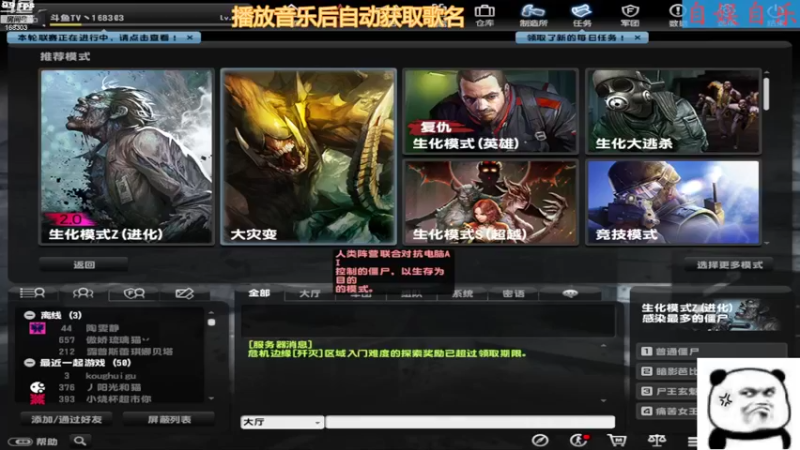The image size is (800, 450).
Task: Click the 暗影 ranking entry numbered 2
Action: (669, 371)
